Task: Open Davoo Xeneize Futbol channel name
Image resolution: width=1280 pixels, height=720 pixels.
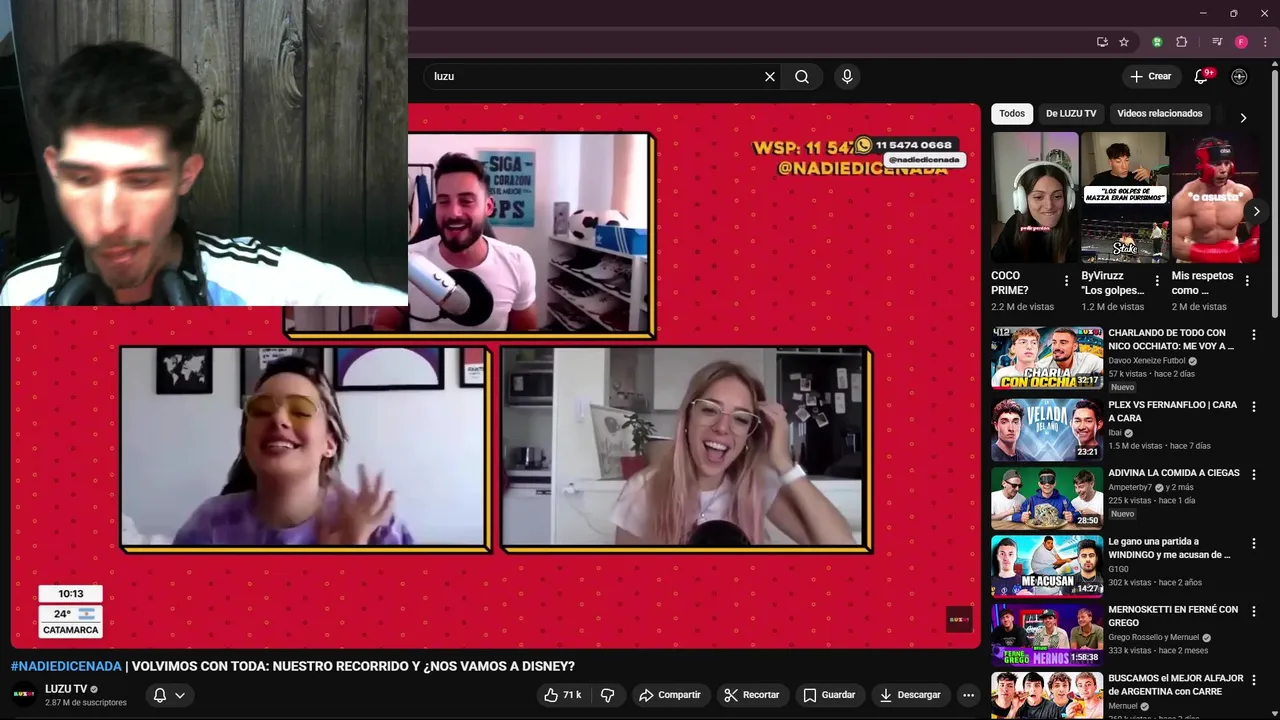Action: pos(1146,360)
